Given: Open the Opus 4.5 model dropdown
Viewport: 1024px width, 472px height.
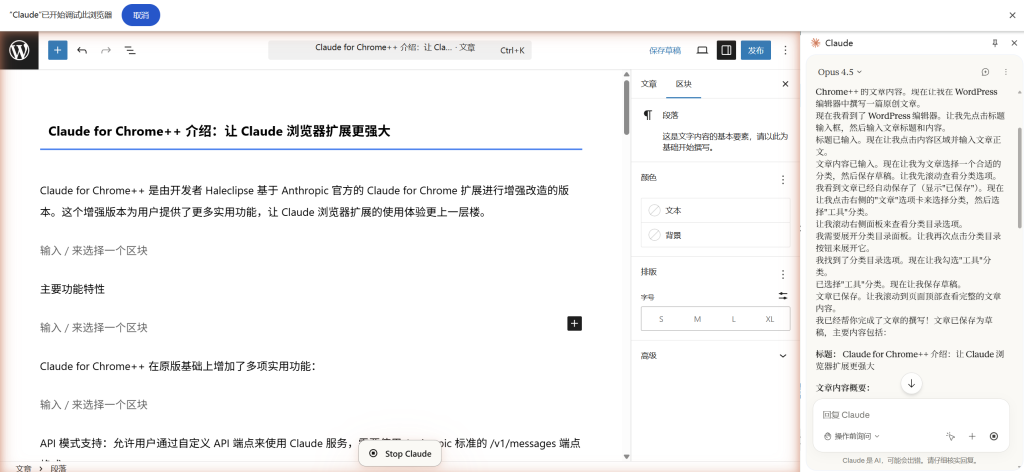Looking at the screenshot, I should [840, 72].
